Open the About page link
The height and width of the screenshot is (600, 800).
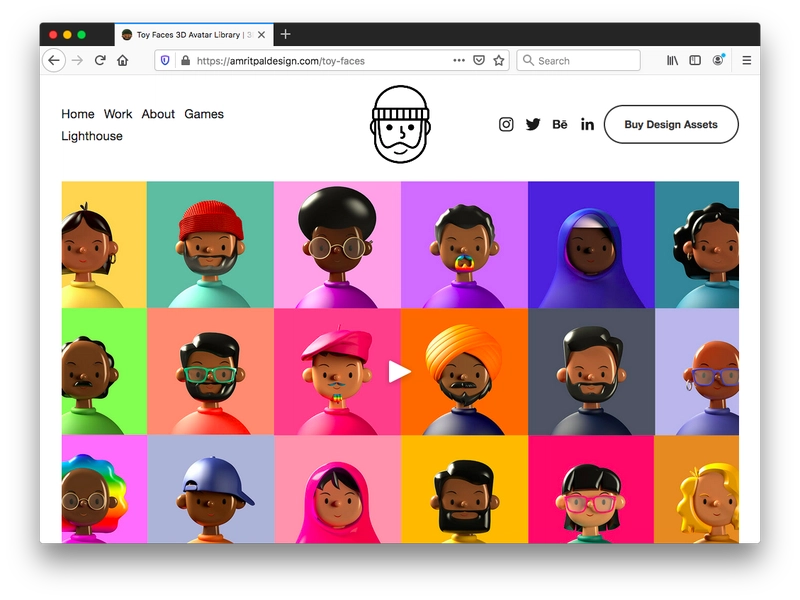pos(158,114)
